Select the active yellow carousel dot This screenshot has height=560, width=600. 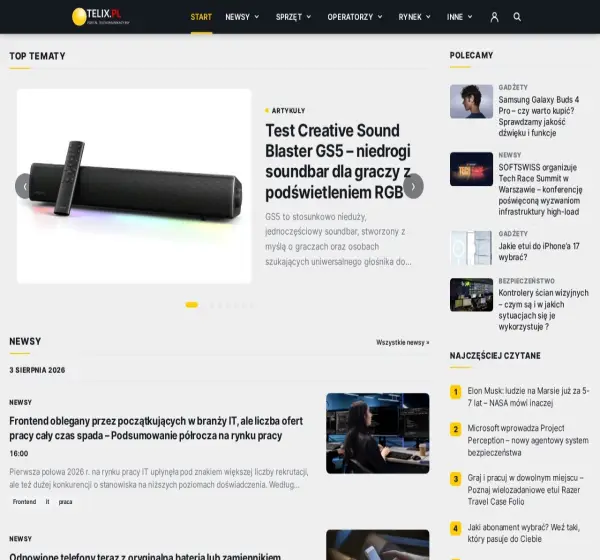(x=191, y=305)
